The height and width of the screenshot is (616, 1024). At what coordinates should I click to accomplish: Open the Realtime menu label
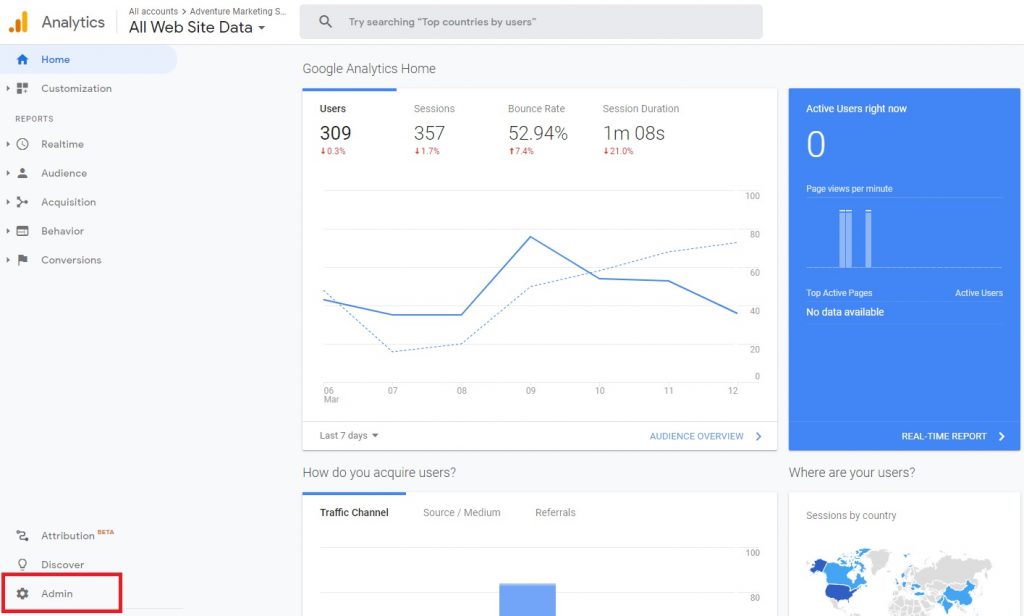point(62,144)
